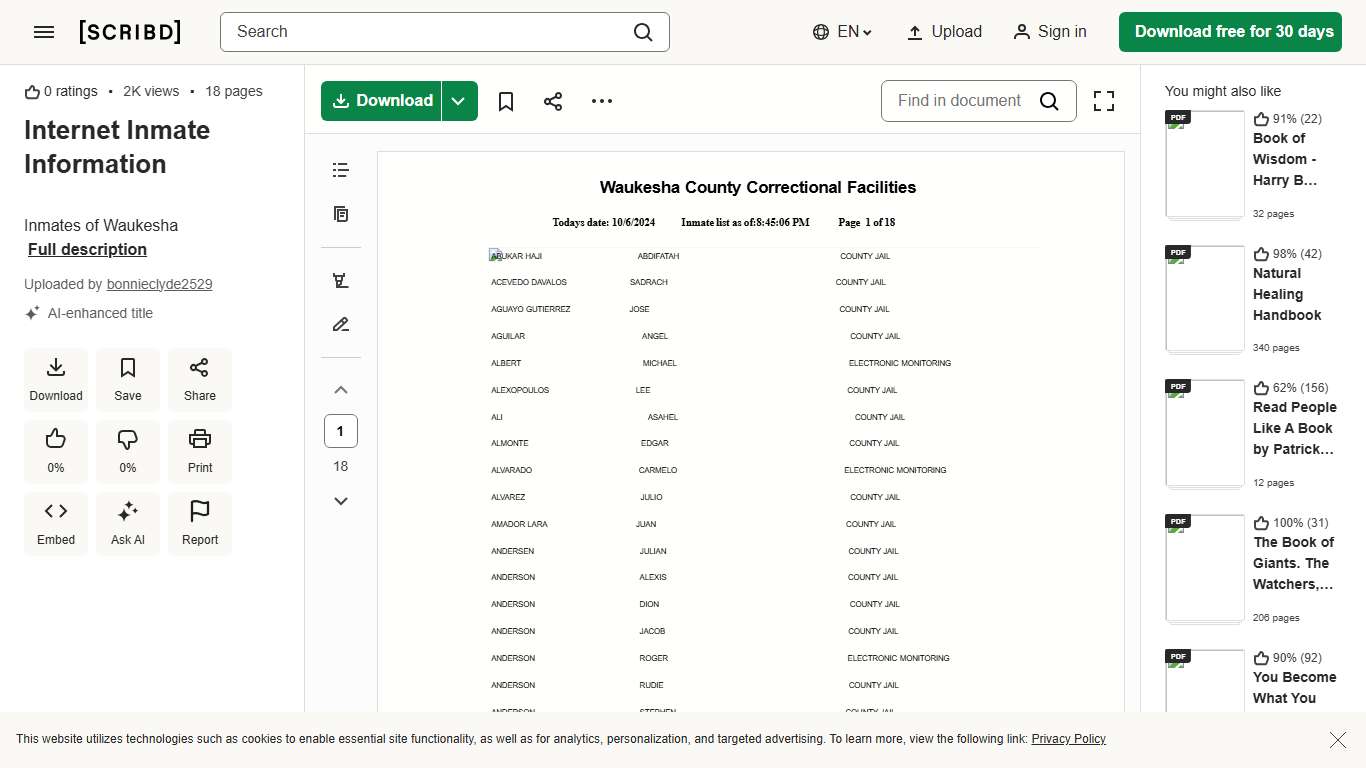This screenshot has height=768, width=1366.
Task: Click Sign in
Action: [1049, 32]
